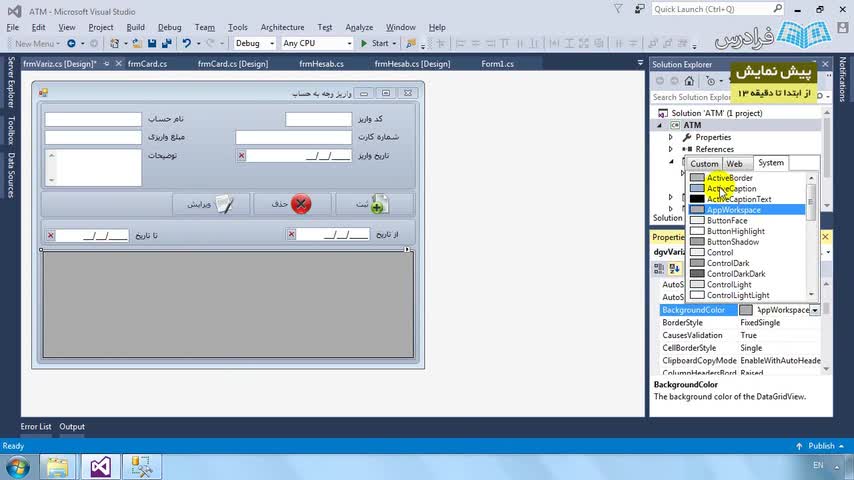Pick the ActiveCaption color swatch

tap(697, 189)
